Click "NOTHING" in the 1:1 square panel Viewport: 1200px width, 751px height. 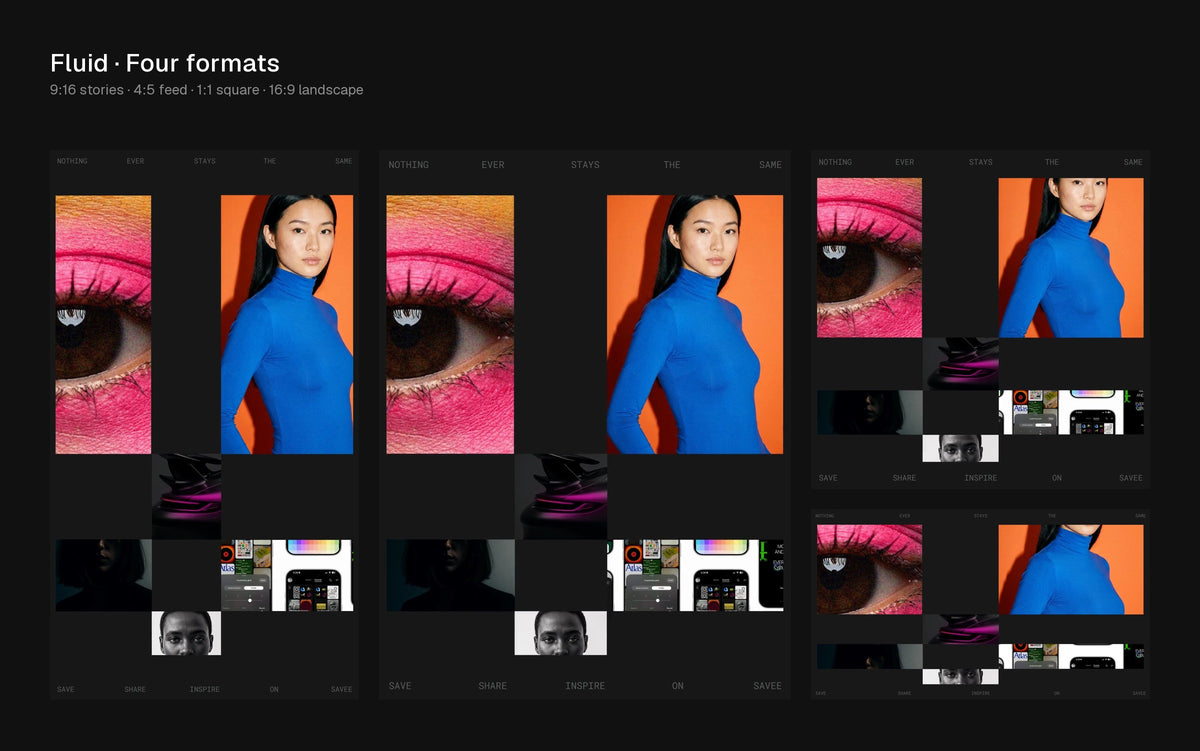click(x=835, y=162)
